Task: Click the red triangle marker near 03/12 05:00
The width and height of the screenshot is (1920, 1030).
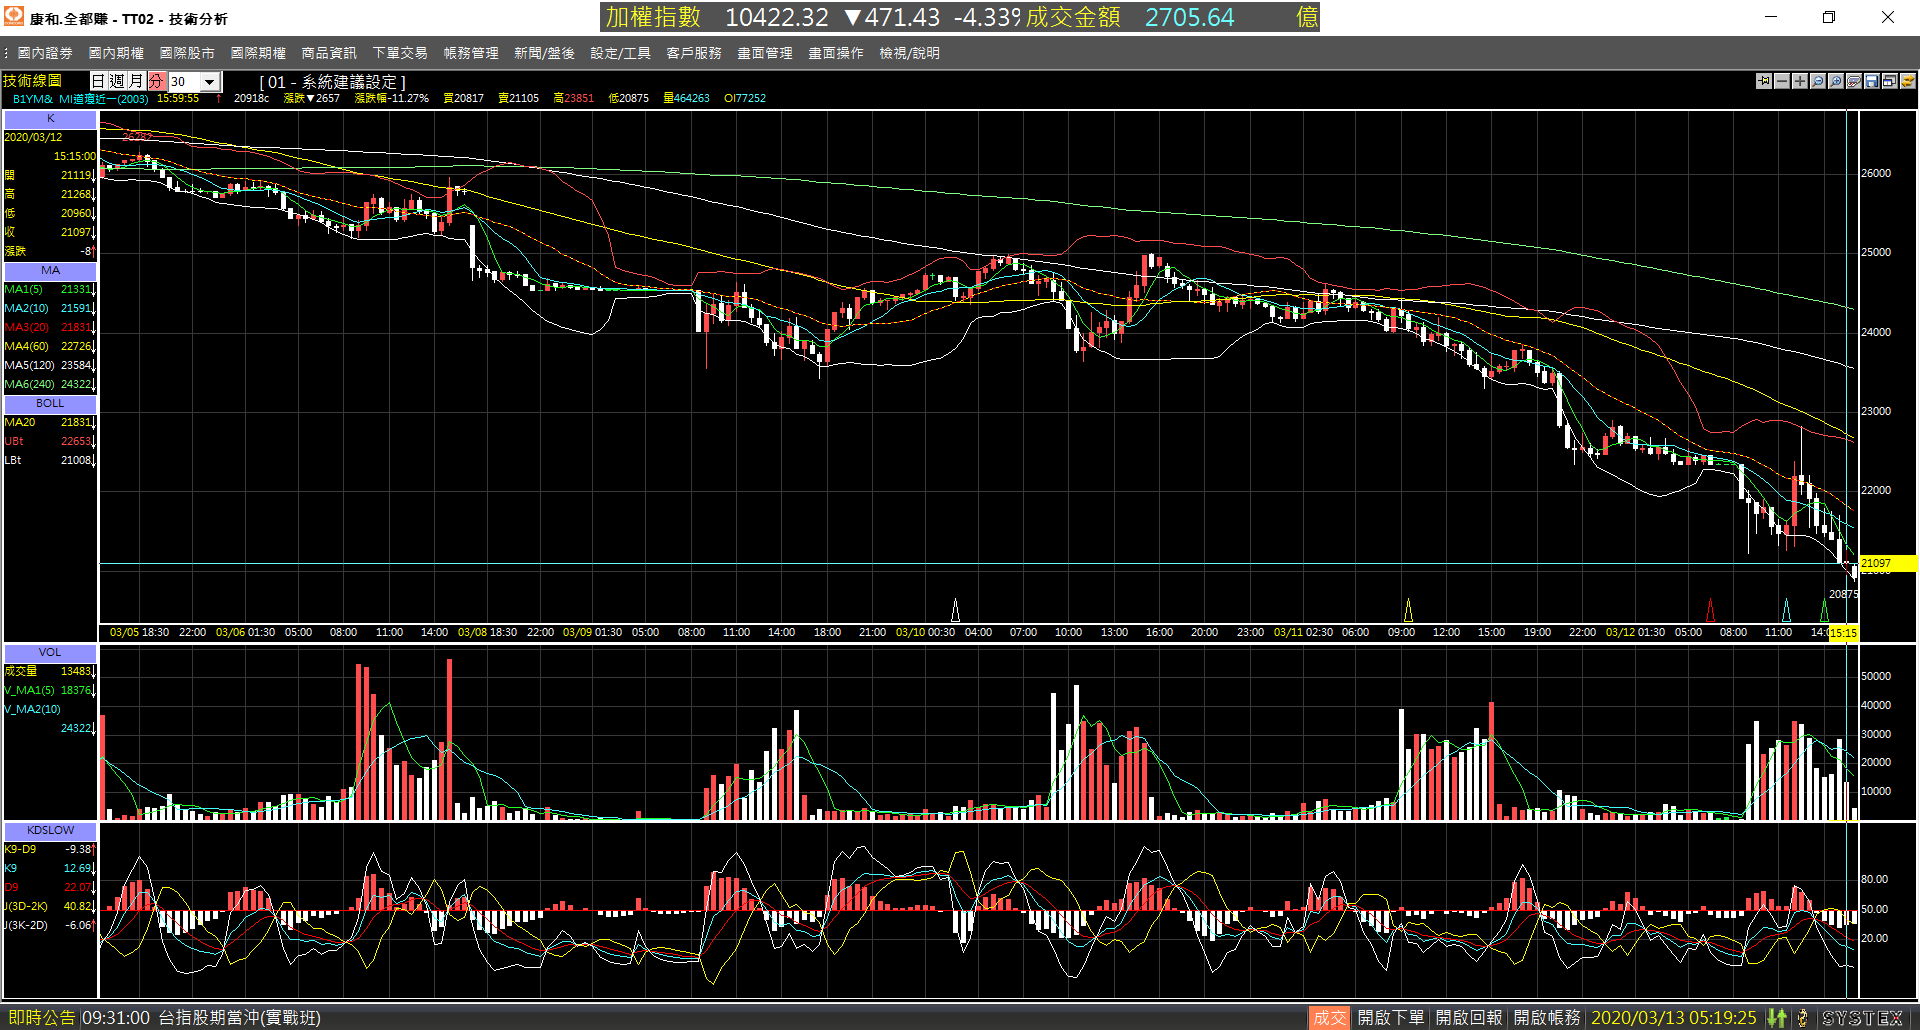Action: (x=1710, y=610)
